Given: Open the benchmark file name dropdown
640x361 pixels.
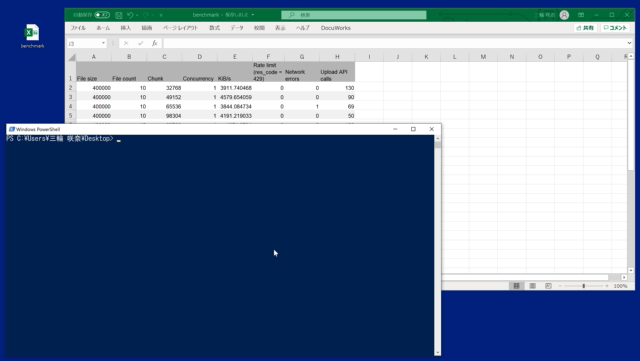Looking at the screenshot, I should click(253, 15).
